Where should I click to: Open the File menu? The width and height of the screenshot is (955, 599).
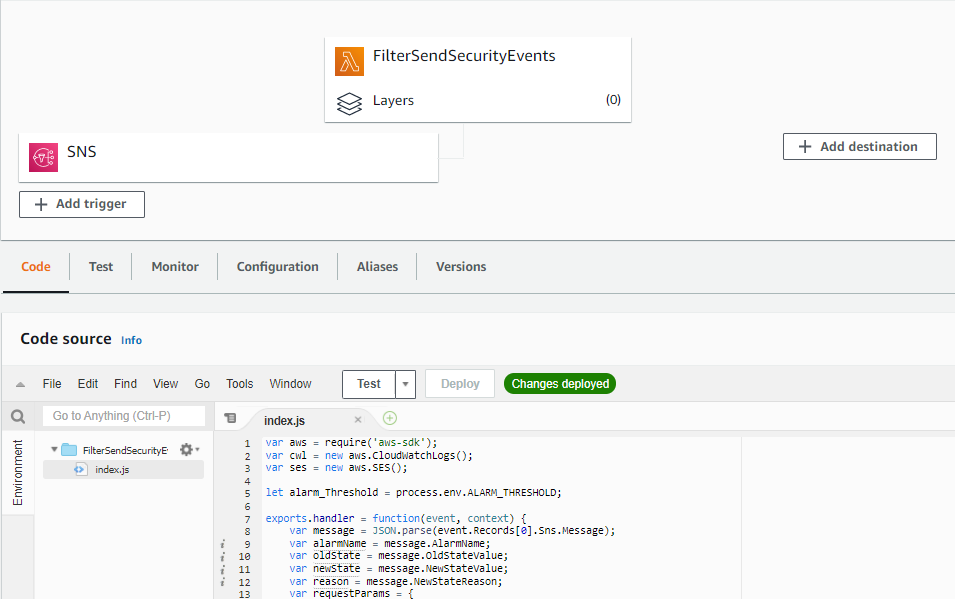click(x=51, y=383)
